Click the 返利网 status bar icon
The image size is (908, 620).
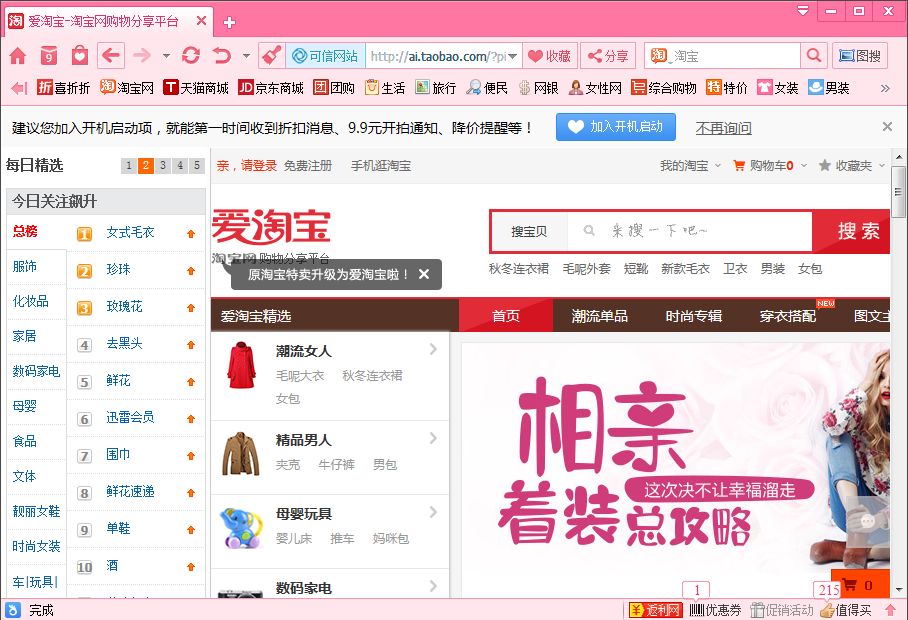[655, 610]
